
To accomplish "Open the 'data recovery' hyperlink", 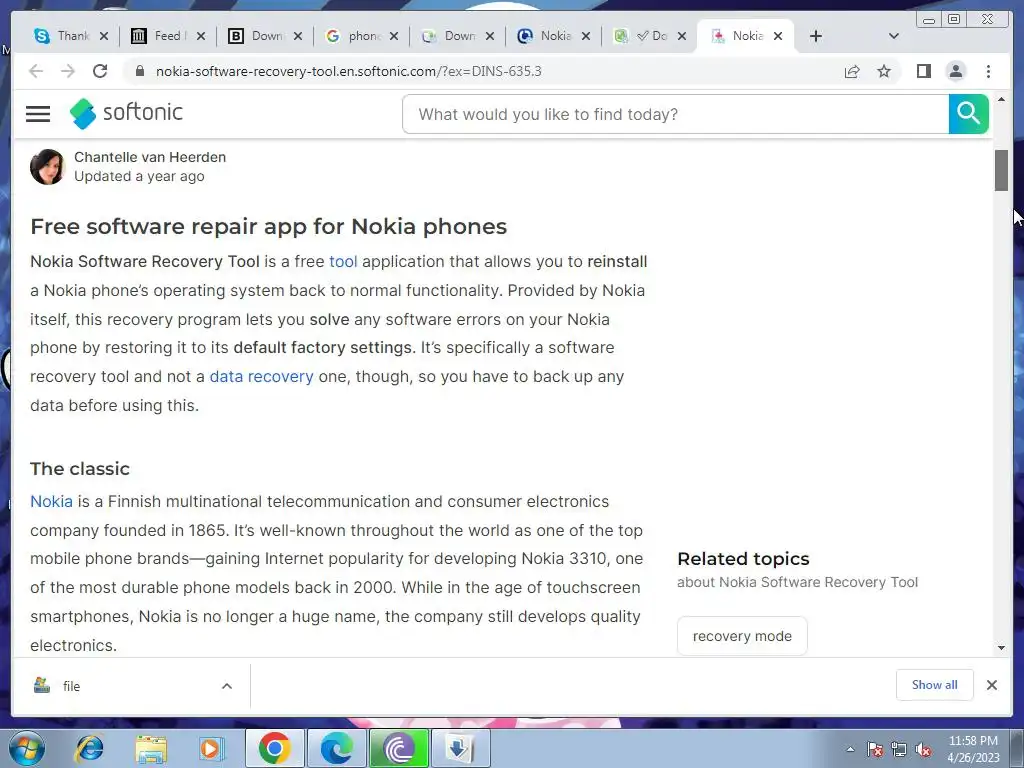I will click(261, 377).
